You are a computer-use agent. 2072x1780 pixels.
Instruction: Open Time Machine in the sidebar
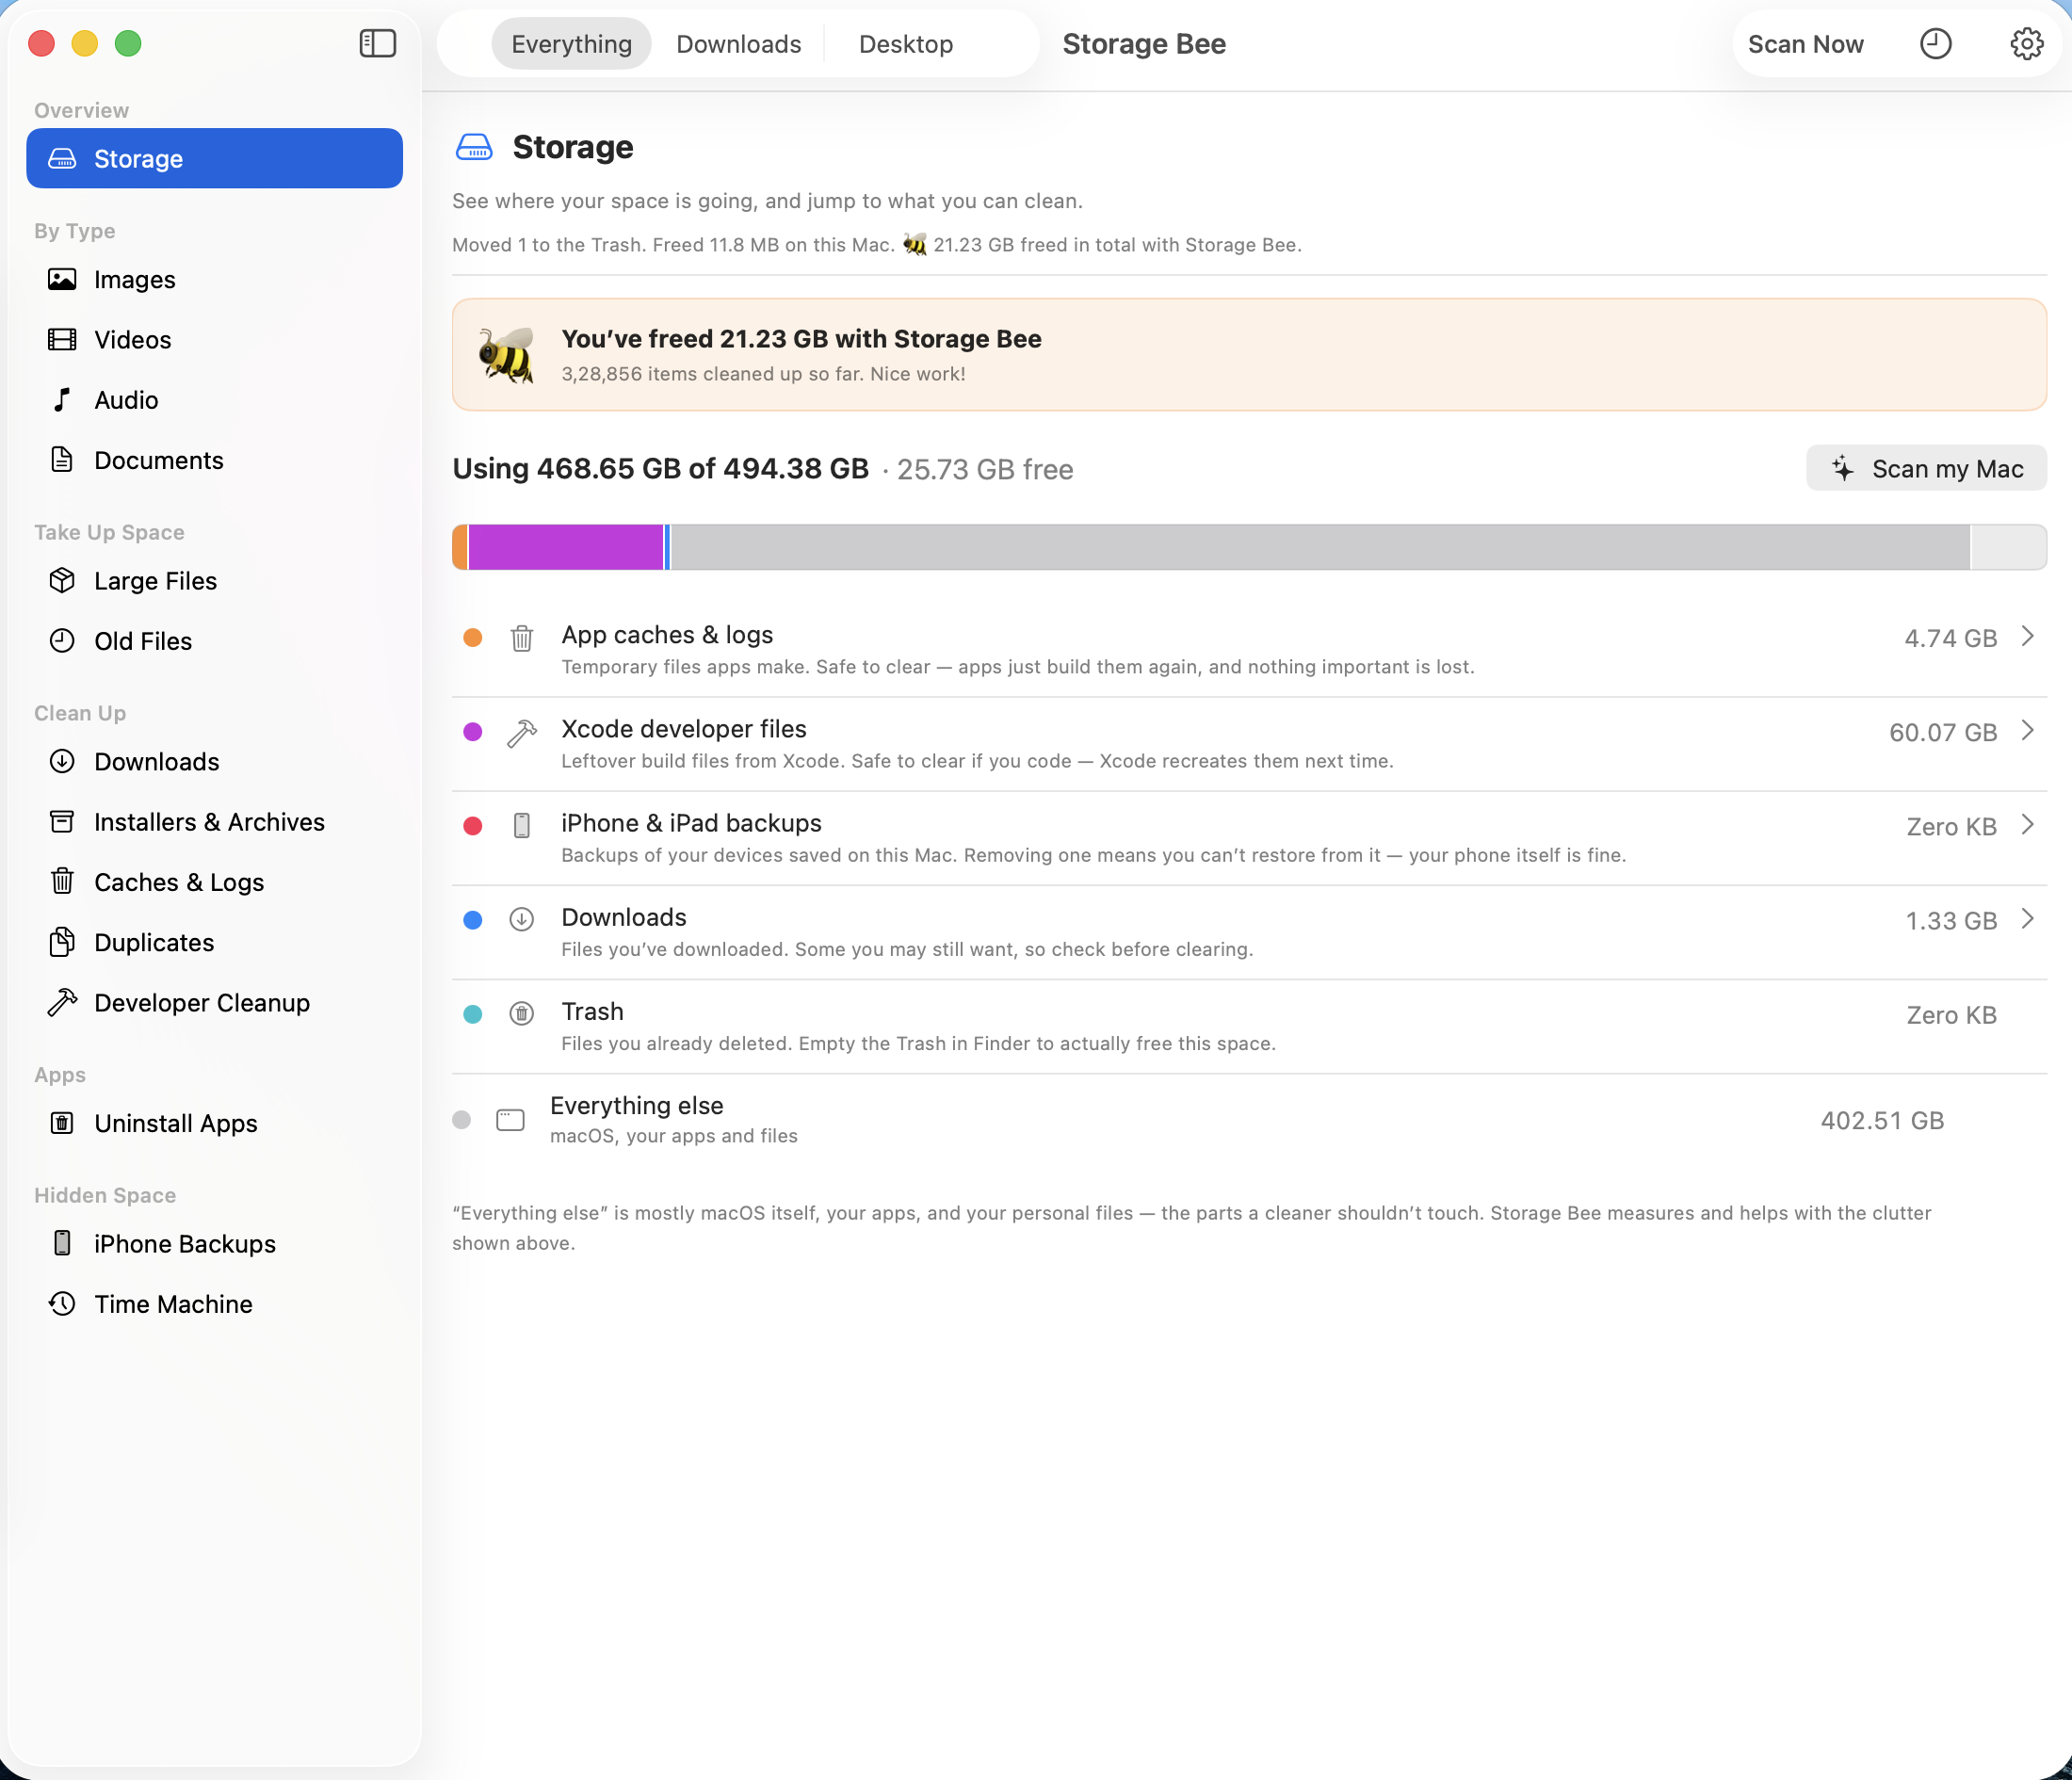tap(214, 1304)
